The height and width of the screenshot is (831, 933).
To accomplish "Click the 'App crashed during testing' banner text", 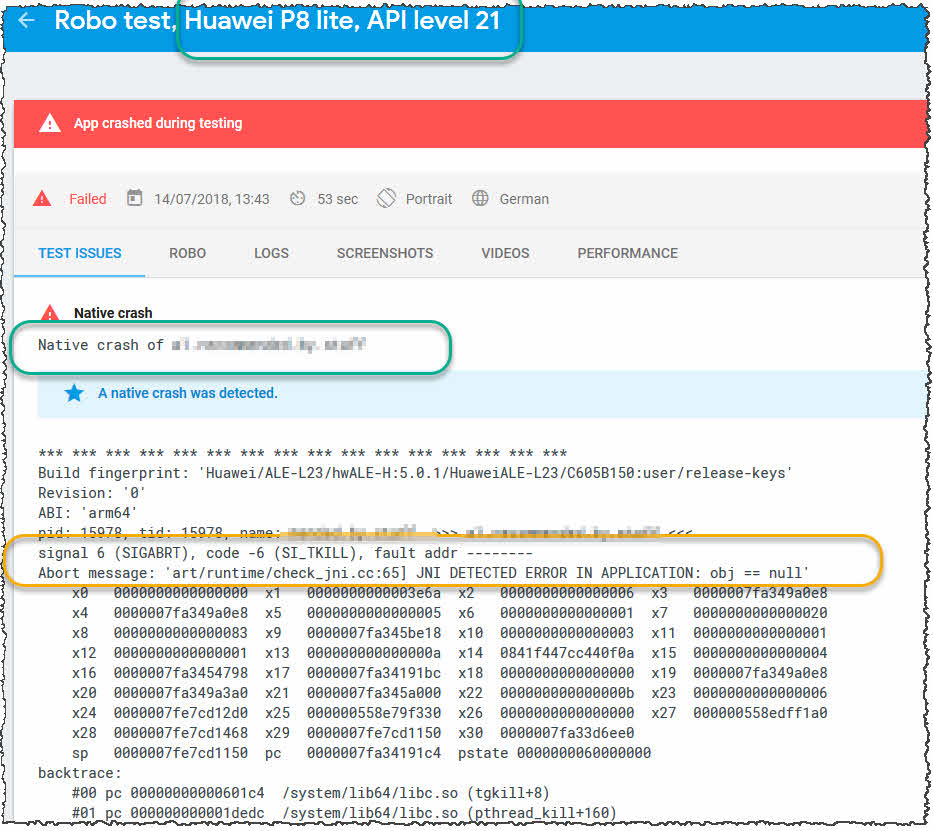I will (x=158, y=123).
